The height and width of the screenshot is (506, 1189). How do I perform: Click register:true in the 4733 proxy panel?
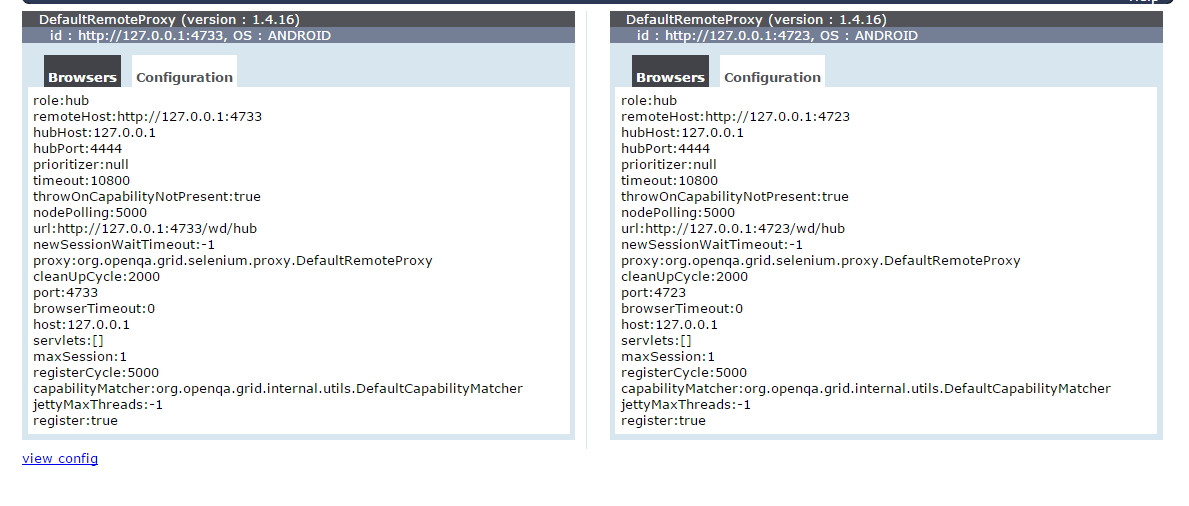(75, 420)
